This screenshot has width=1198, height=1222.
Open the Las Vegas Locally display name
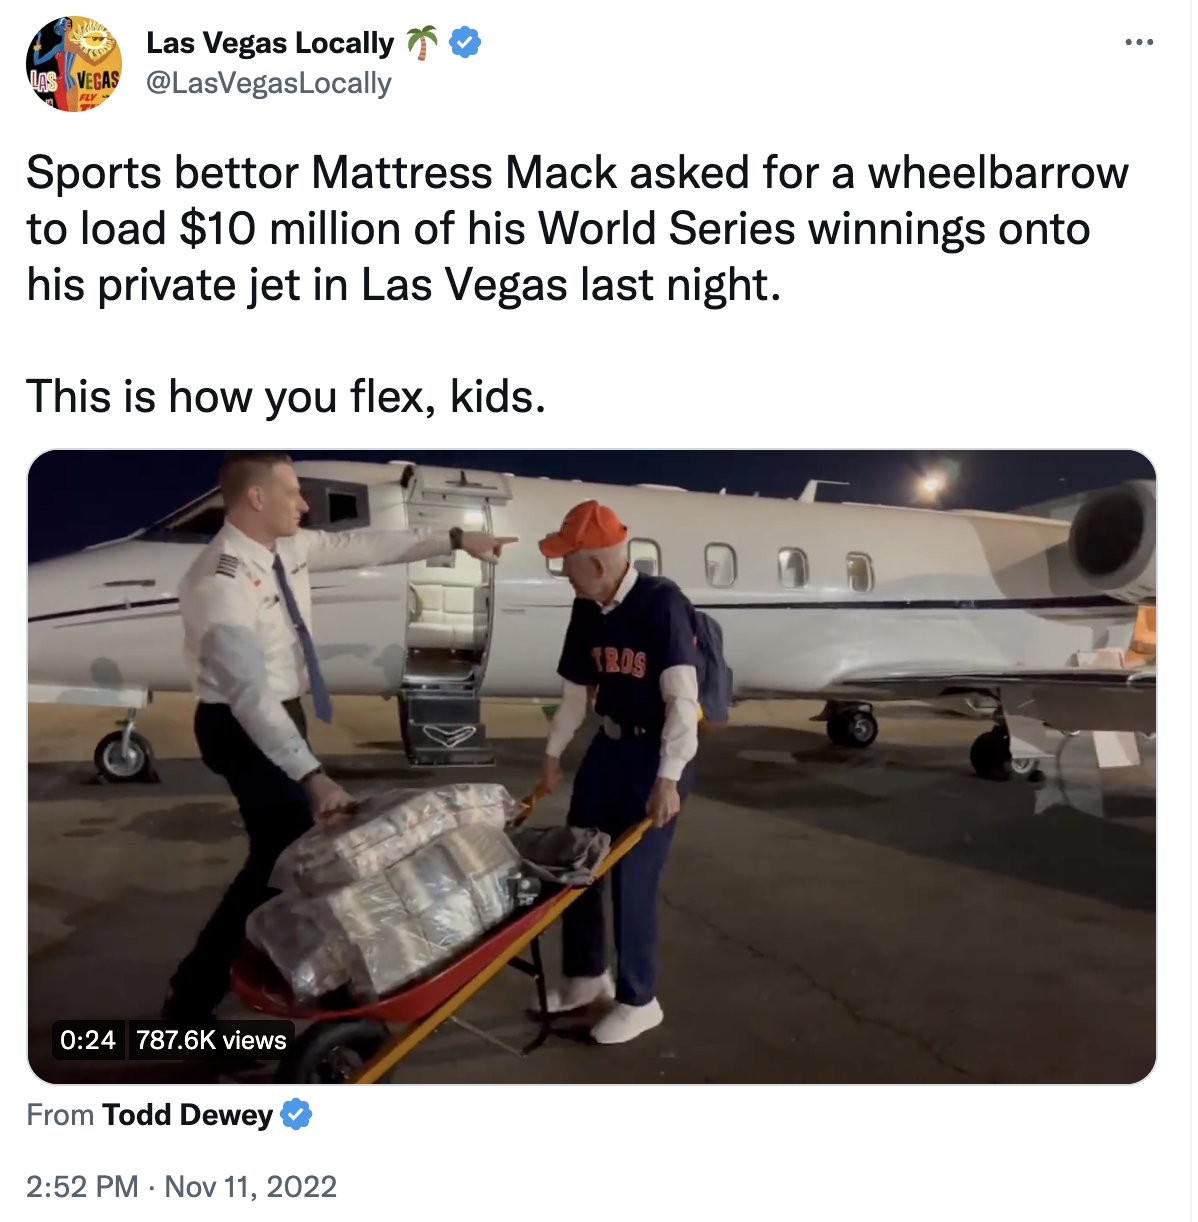(x=270, y=43)
